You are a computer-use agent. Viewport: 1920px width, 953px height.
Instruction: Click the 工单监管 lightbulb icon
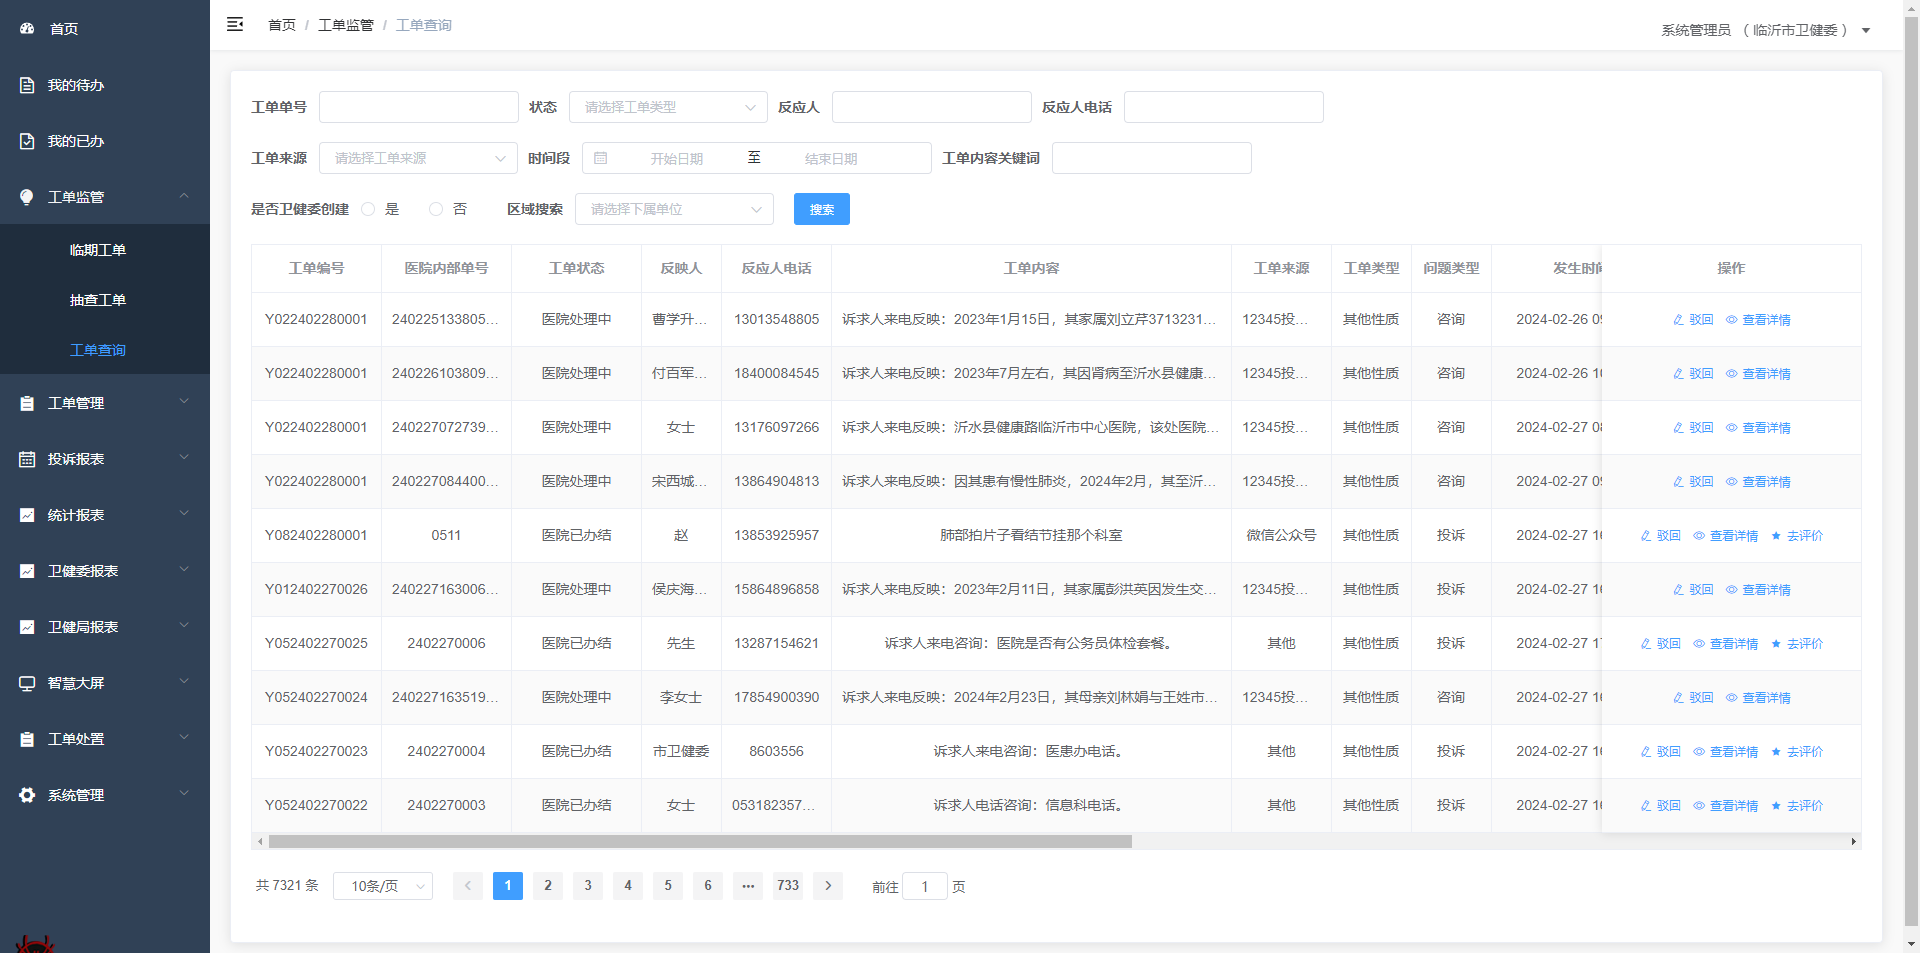27,197
